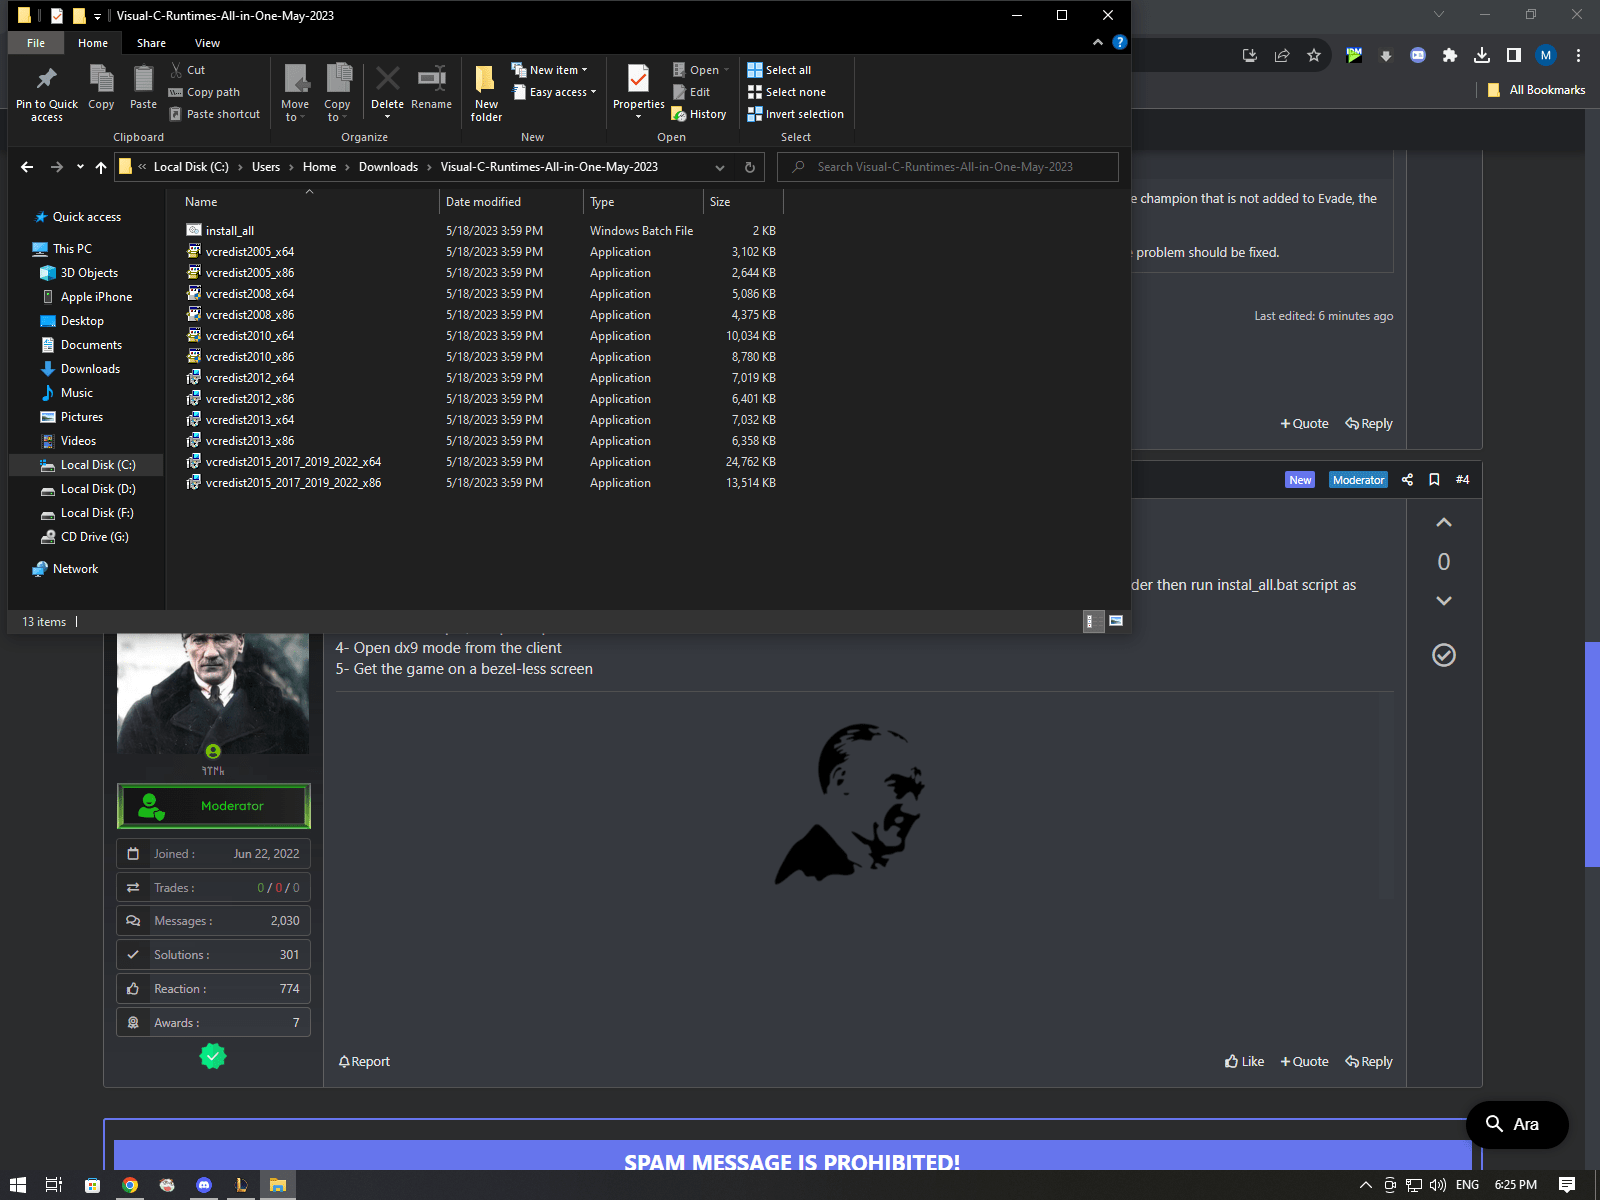1600x1200 pixels.
Task: Open the History ribbon command
Action: pos(699,114)
